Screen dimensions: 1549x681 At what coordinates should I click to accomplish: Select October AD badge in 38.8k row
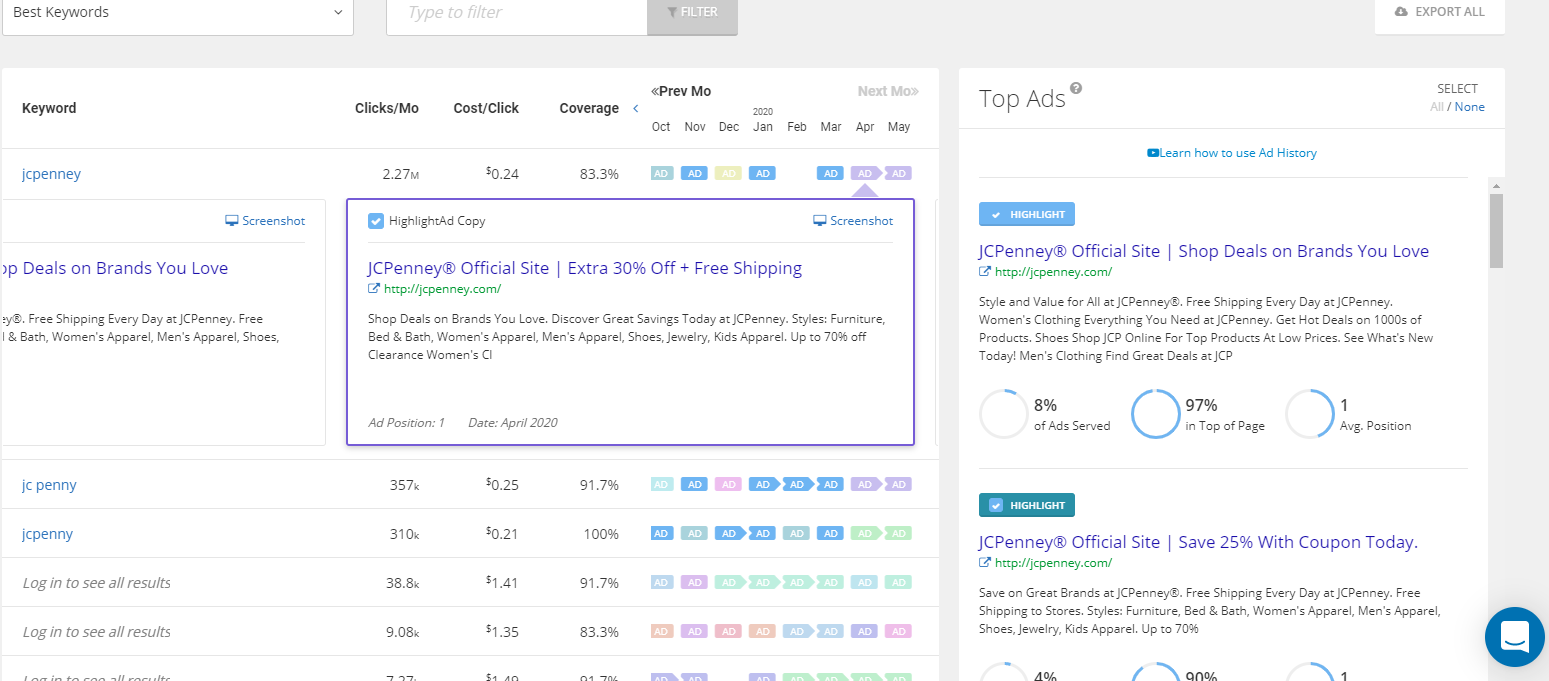click(661, 582)
